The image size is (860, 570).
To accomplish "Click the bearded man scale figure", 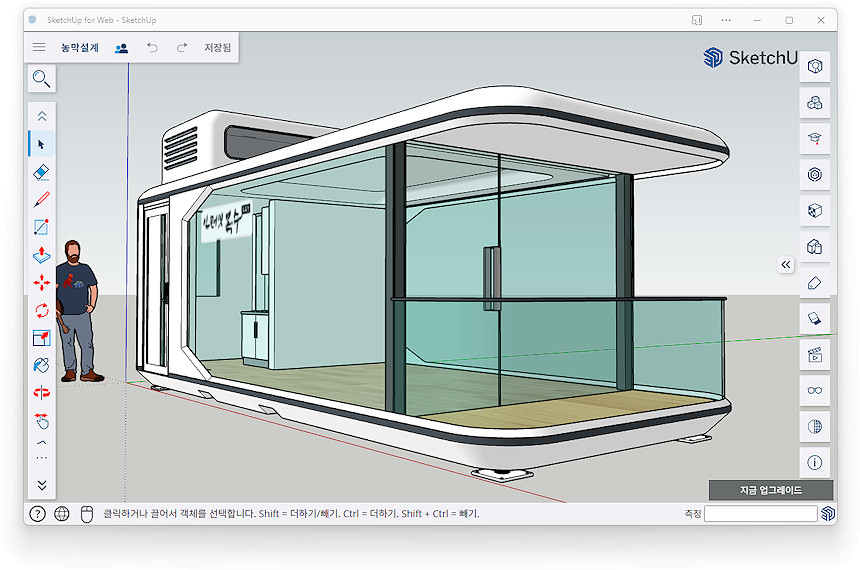I will click(77, 311).
